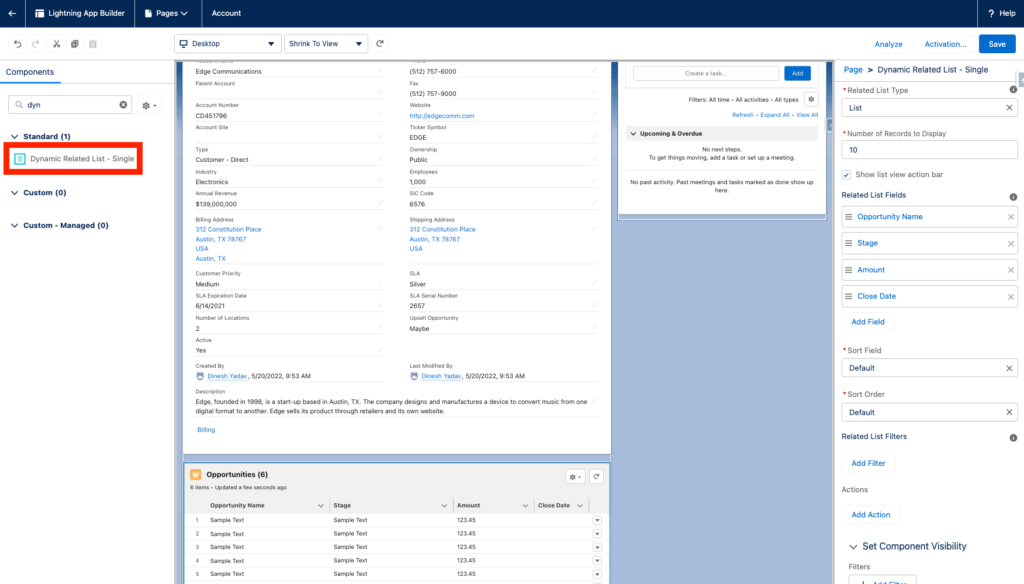Open info tooltip for Related List Fields
1024x584 pixels.
tap(1013, 197)
